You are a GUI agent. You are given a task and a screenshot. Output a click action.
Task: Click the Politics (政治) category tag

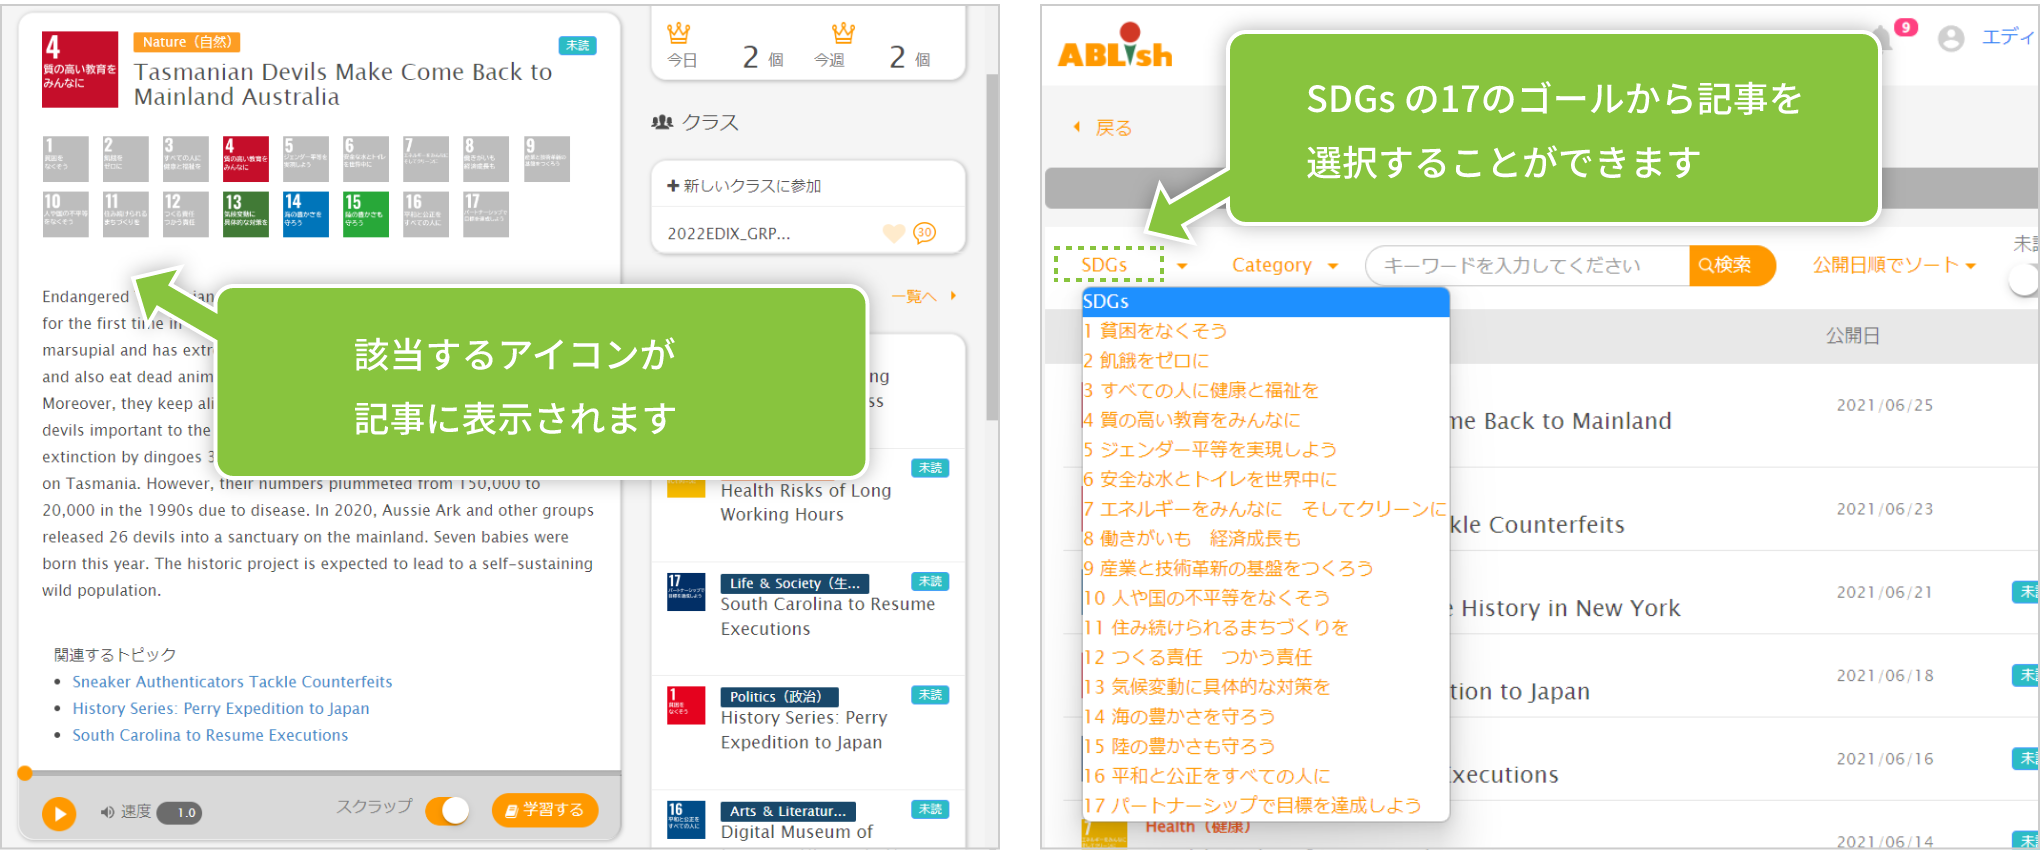(779, 697)
